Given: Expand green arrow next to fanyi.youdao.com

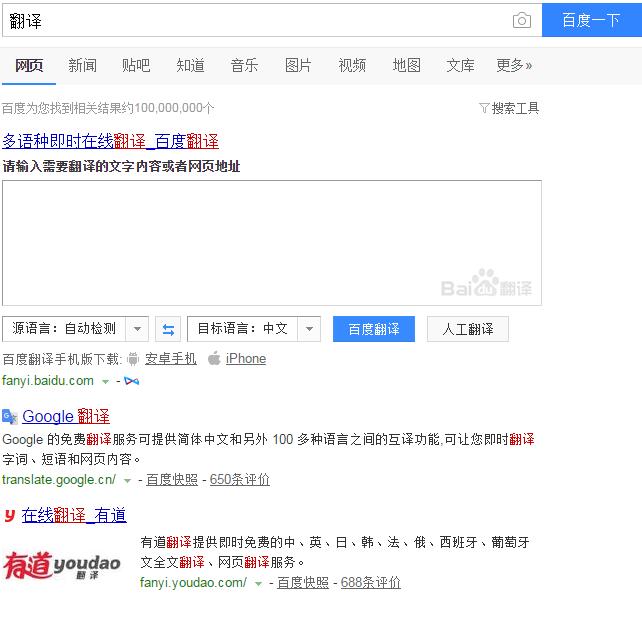Looking at the screenshot, I should tap(258, 584).
